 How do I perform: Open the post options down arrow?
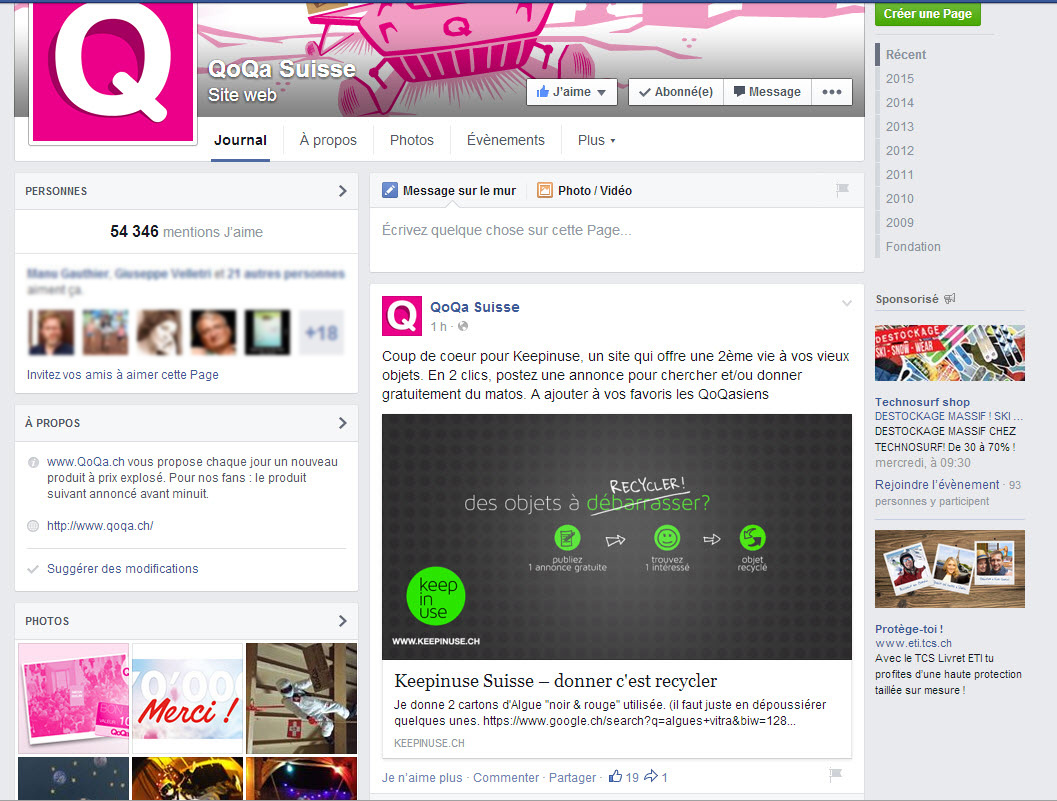pos(847,303)
